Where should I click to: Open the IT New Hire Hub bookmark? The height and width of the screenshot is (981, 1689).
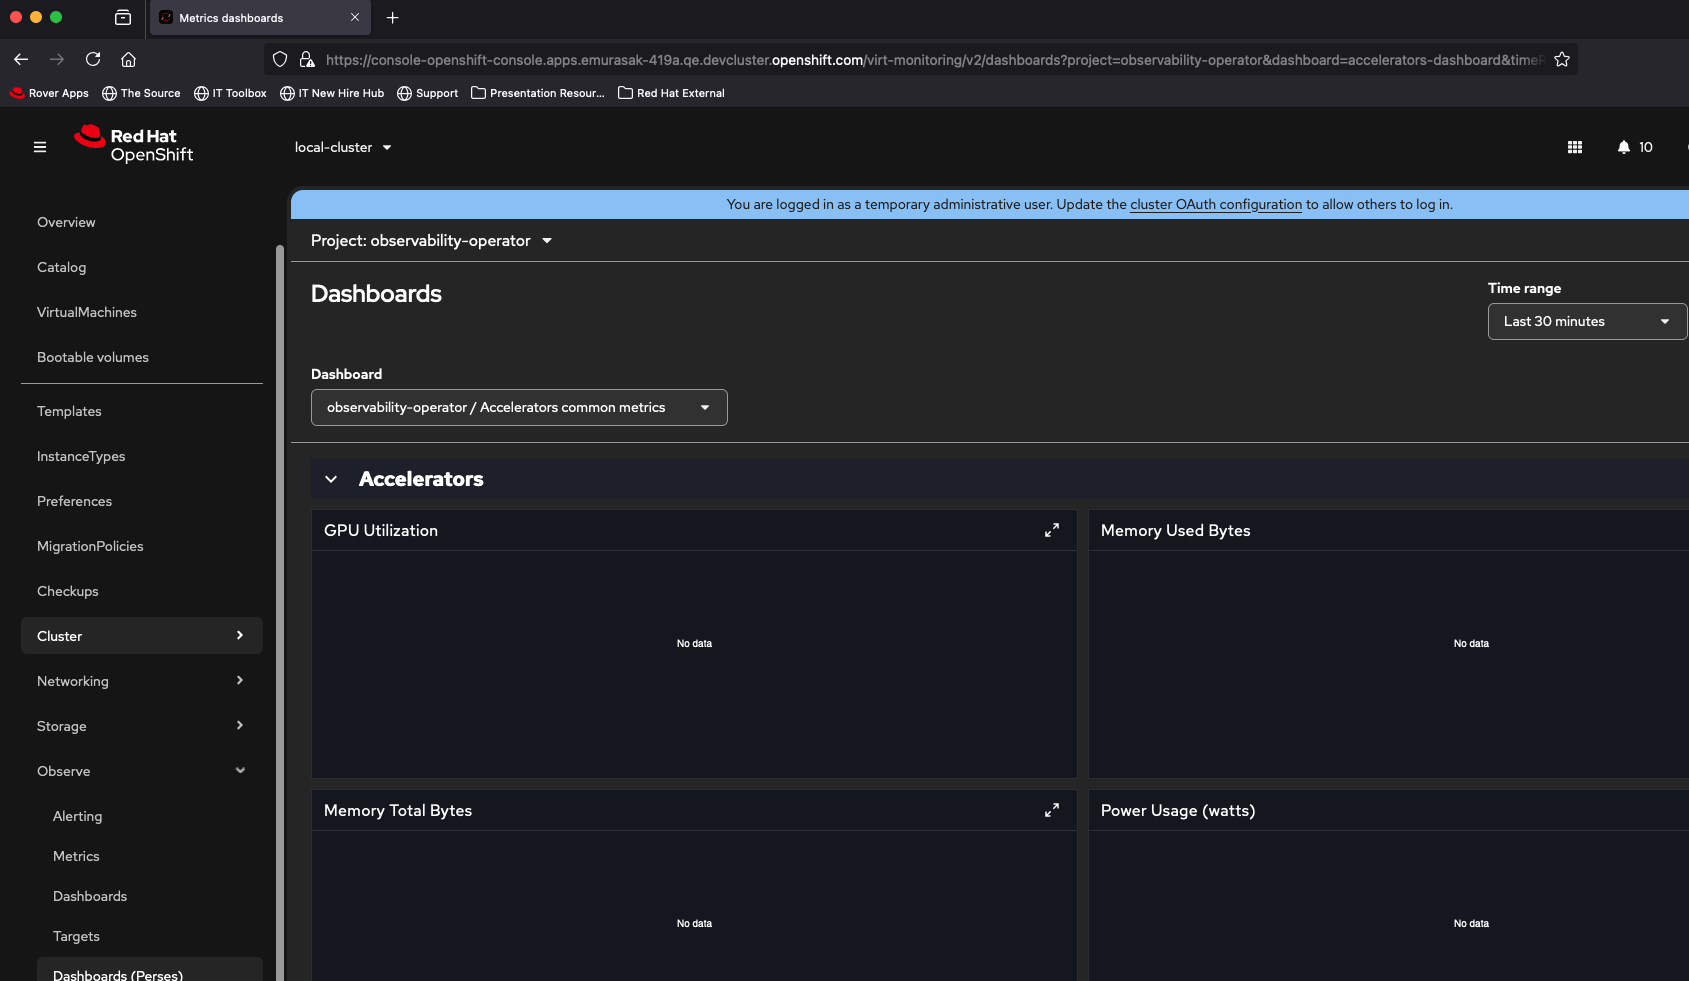coord(332,93)
